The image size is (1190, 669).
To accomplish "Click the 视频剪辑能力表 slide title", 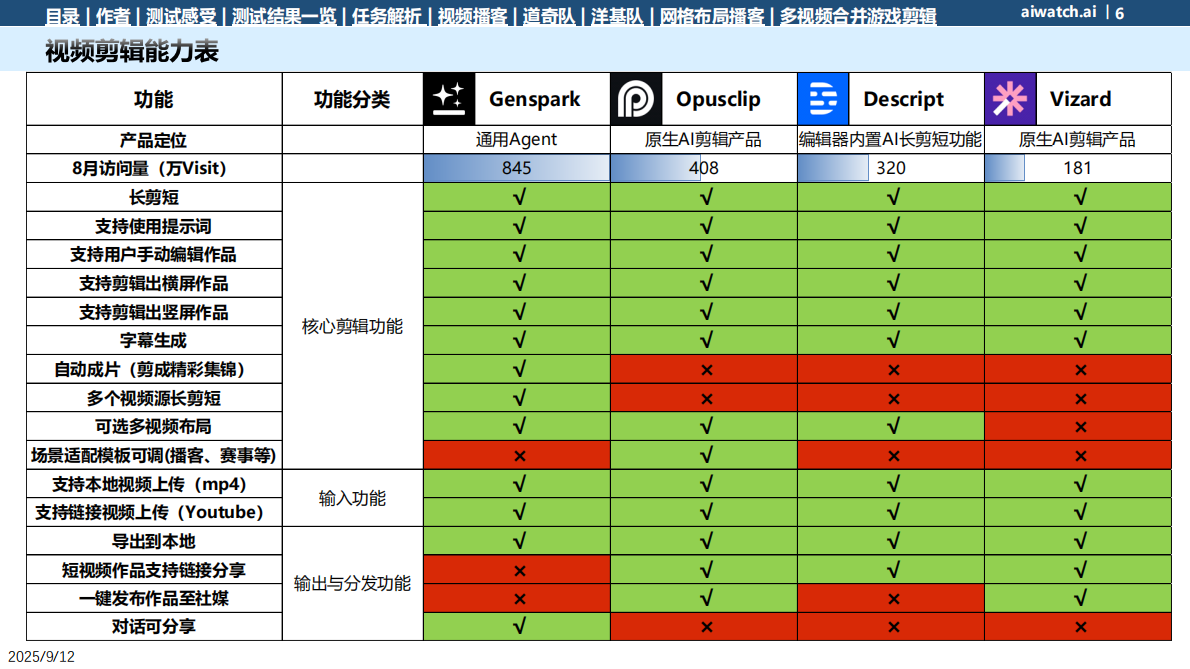I will coord(132,52).
